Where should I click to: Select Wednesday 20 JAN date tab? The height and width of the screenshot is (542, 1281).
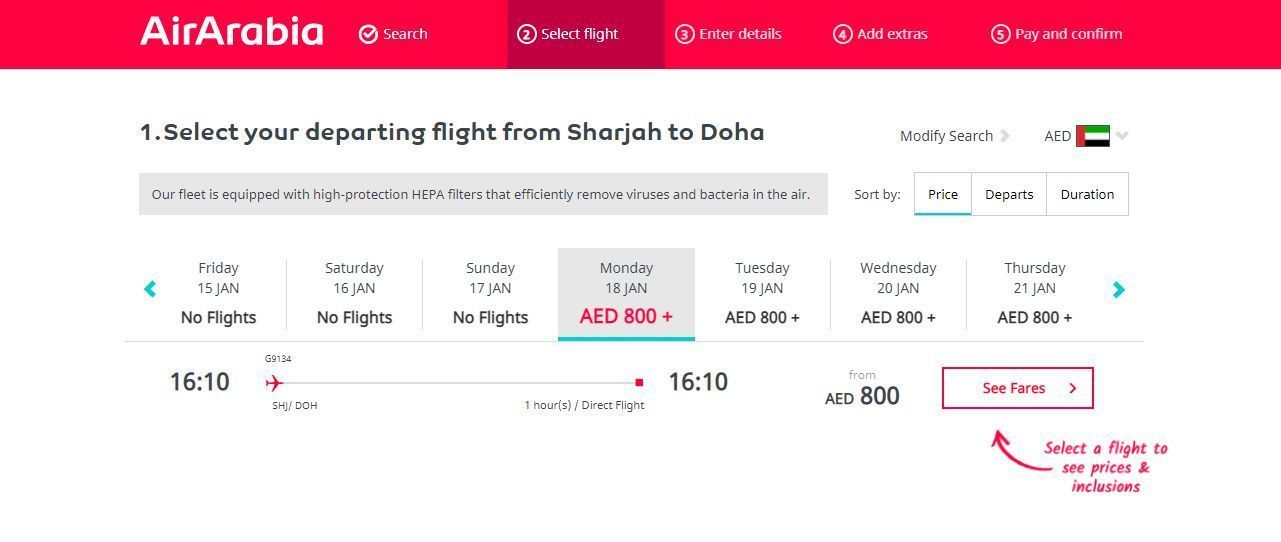pos(898,293)
